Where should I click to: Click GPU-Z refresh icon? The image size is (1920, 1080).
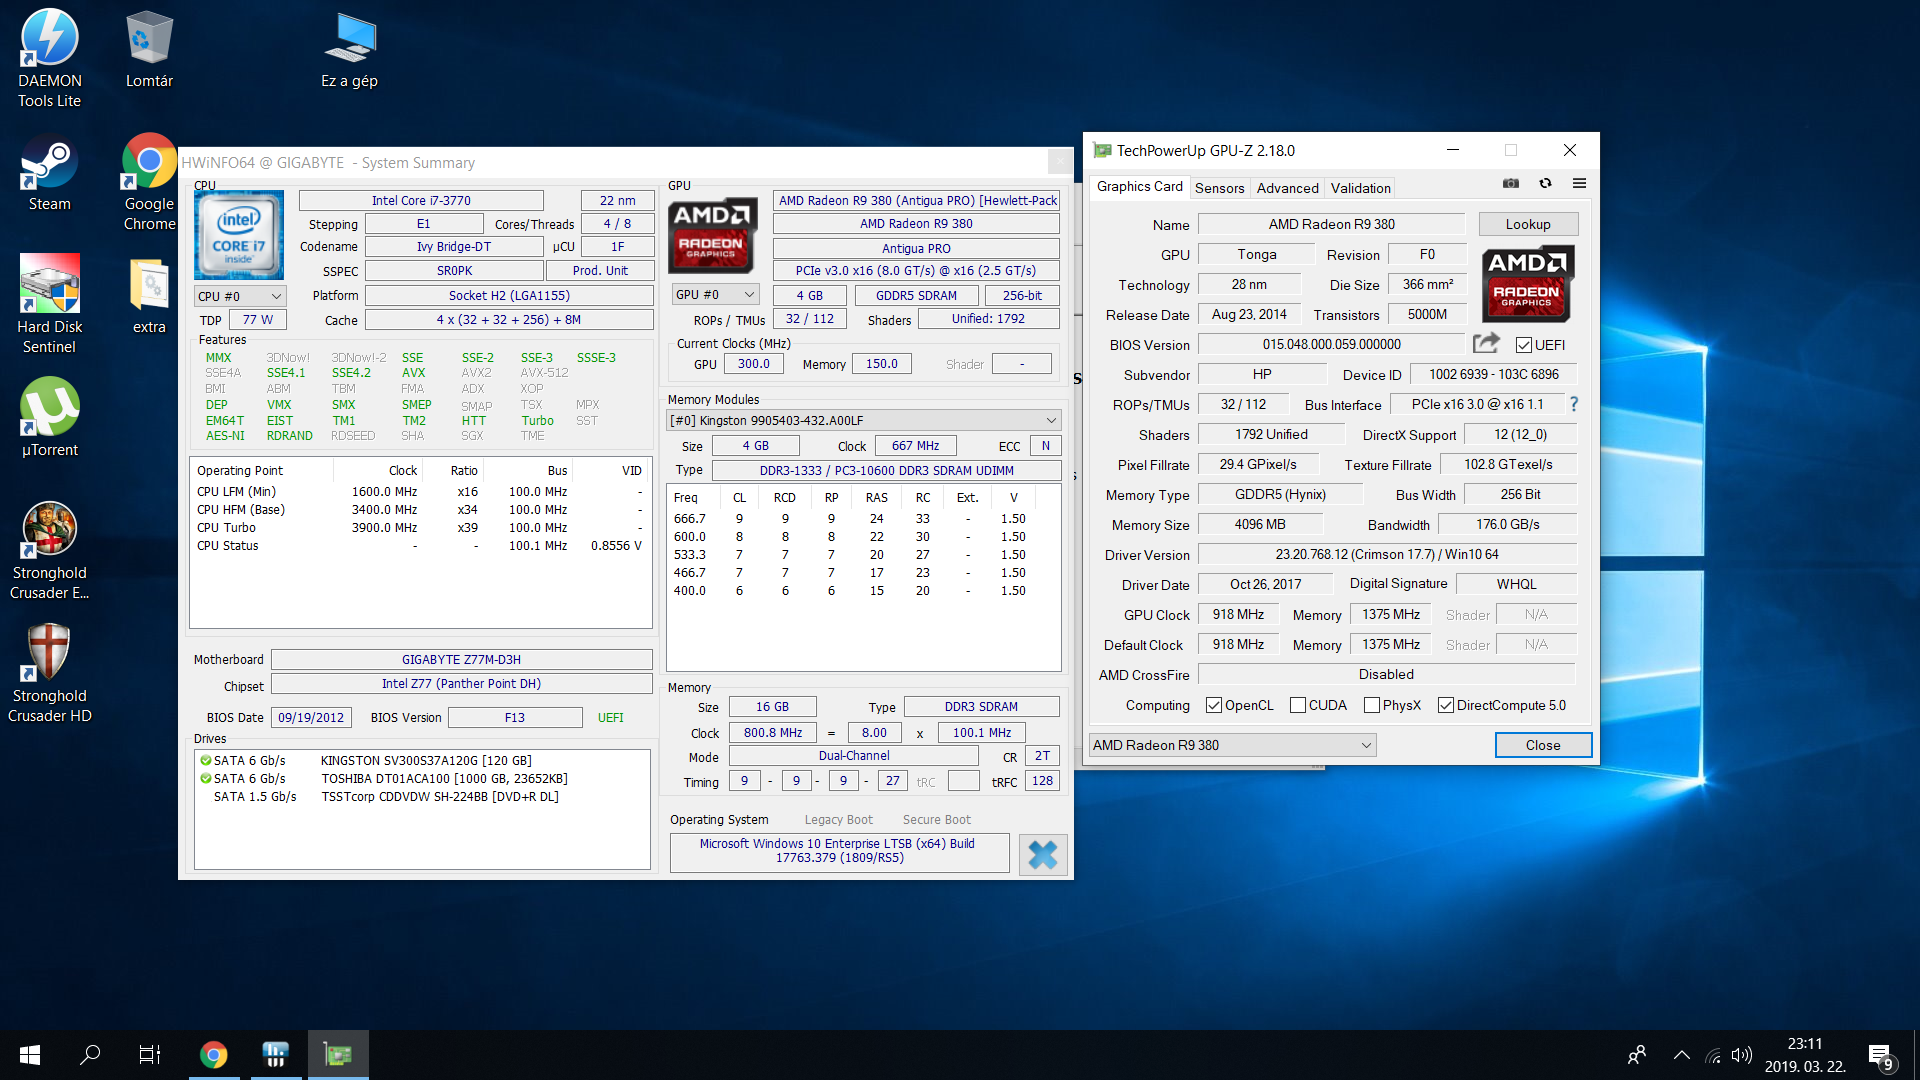1545,183
